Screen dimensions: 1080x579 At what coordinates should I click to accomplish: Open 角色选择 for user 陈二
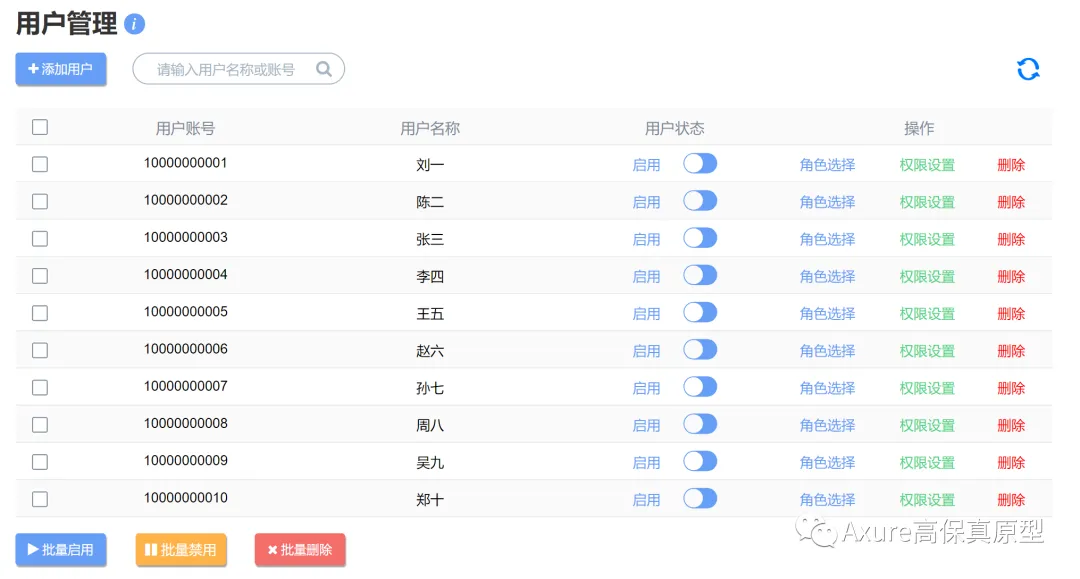(827, 201)
